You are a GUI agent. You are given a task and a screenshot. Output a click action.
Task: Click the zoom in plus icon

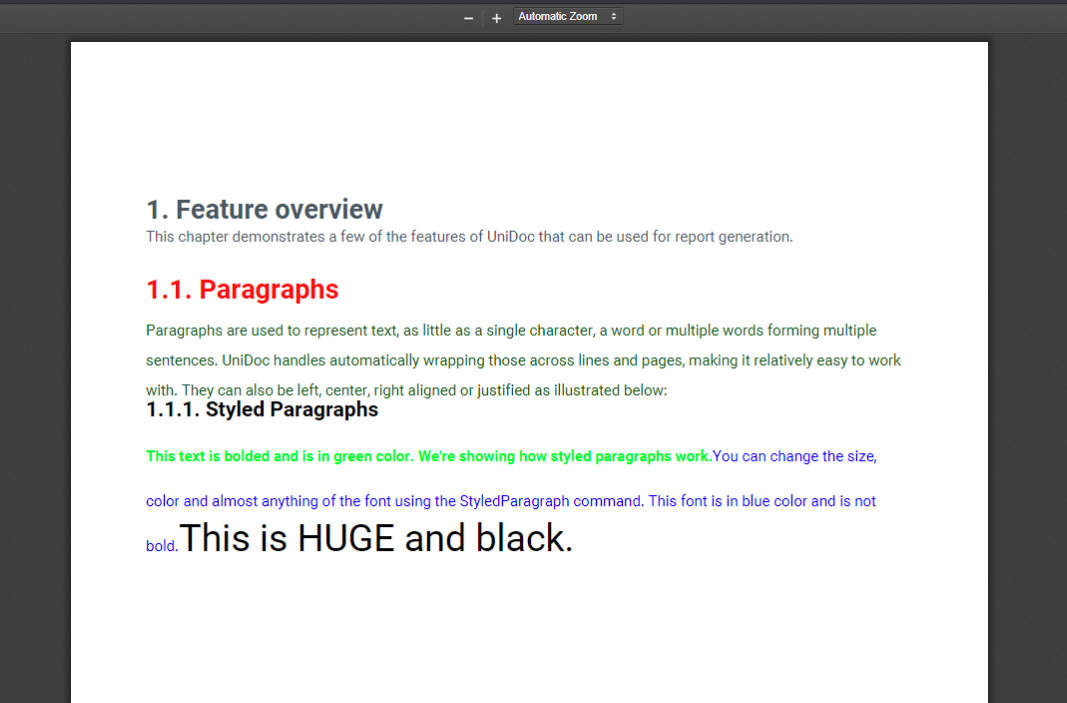(x=495, y=17)
